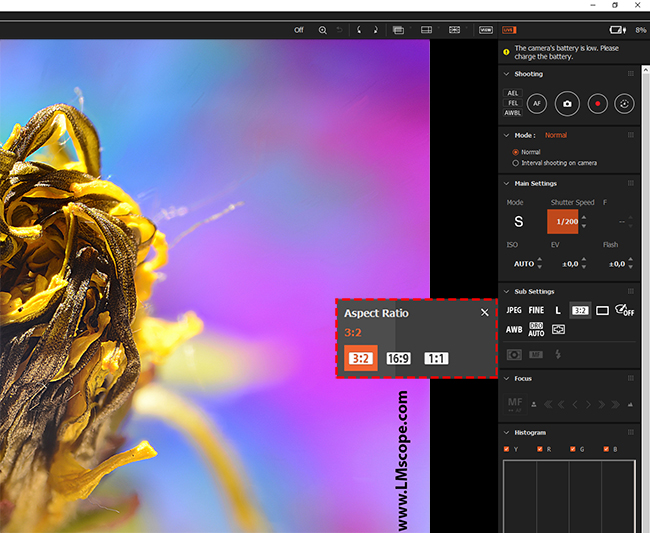650x533 pixels.
Task: Collapse the Main Settings section
Action: click(507, 183)
